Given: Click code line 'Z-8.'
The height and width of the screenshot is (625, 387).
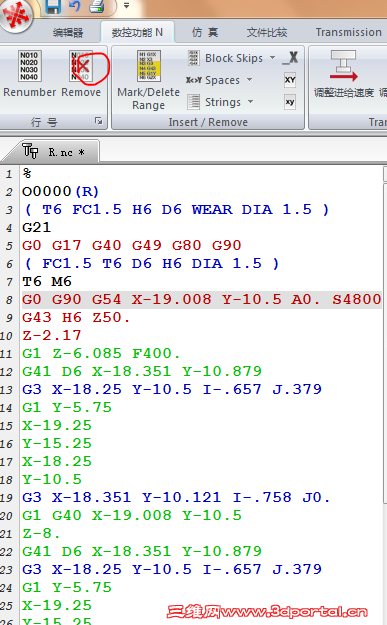Looking at the screenshot, I should pos(41,533).
